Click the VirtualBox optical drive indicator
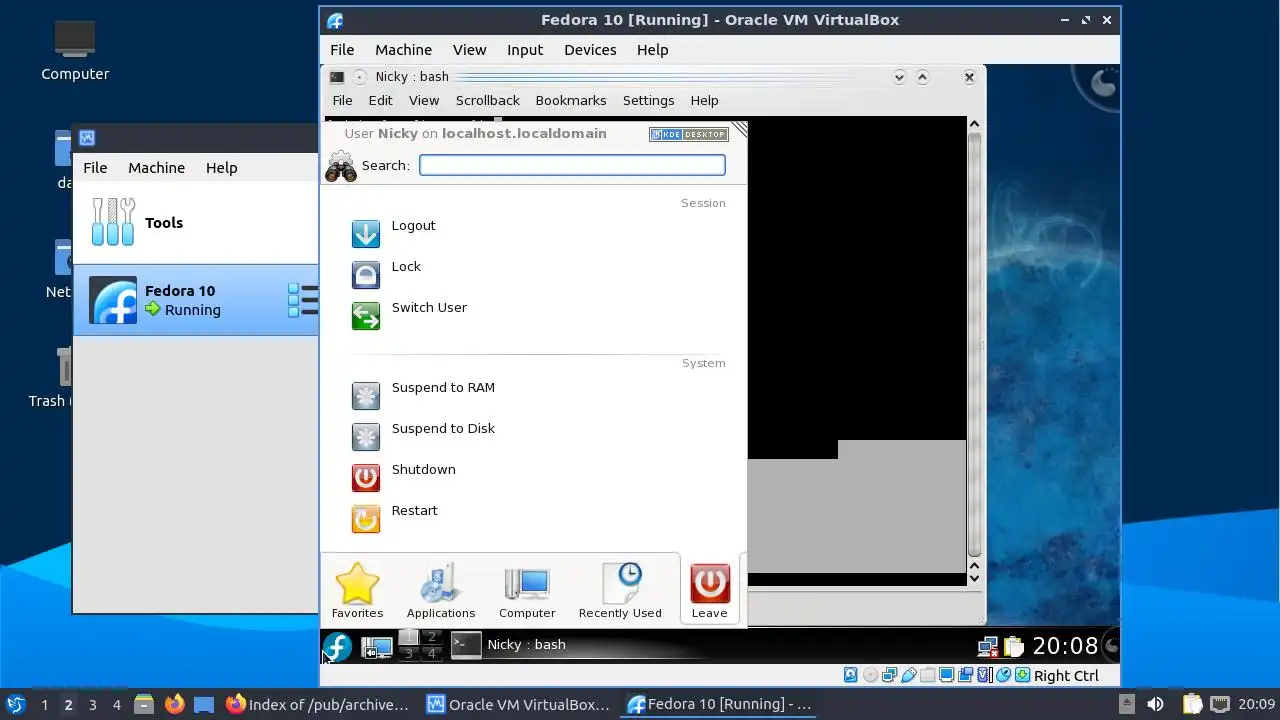 (870, 675)
